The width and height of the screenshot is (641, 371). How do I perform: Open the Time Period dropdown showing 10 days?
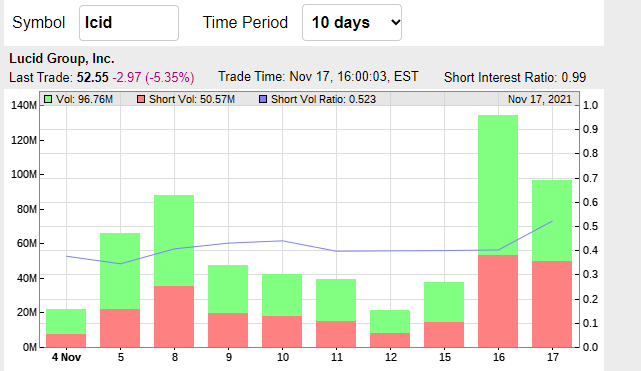click(x=352, y=22)
